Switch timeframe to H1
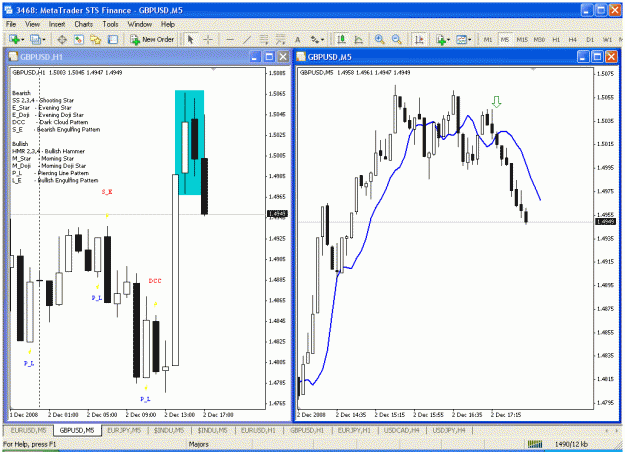 tap(556, 39)
